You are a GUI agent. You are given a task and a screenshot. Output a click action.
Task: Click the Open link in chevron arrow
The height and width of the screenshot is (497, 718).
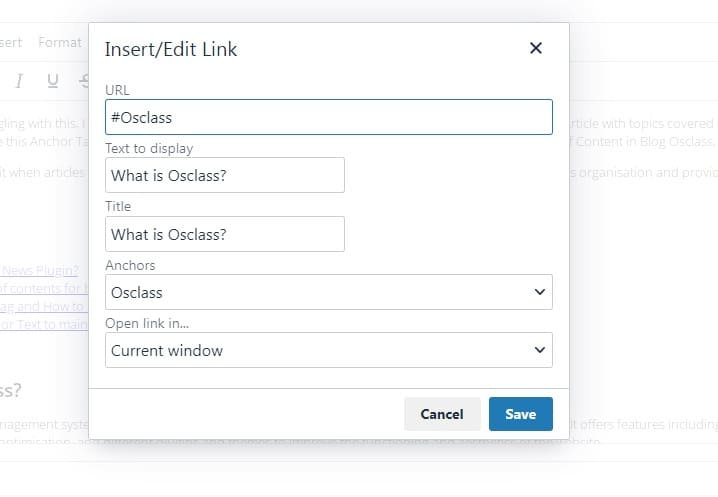(540, 350)
